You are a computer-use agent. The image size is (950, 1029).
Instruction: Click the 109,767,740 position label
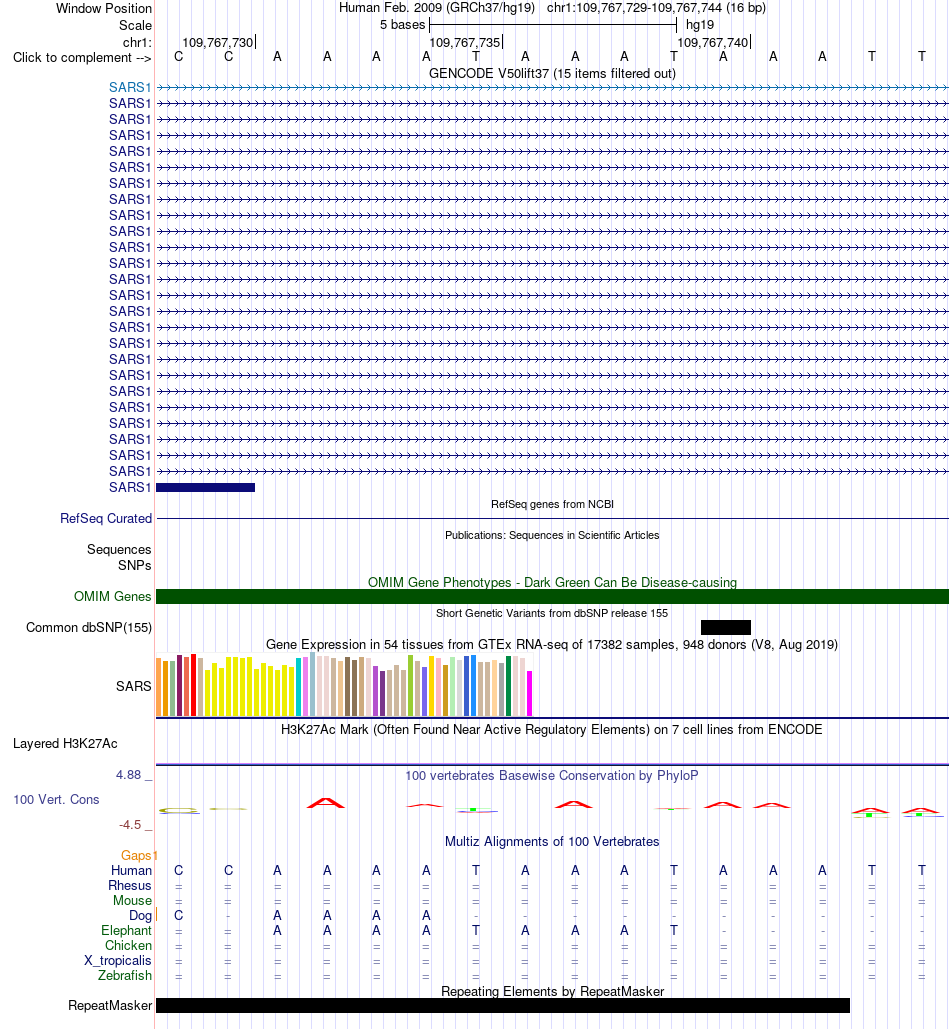[x=712, y=43]
